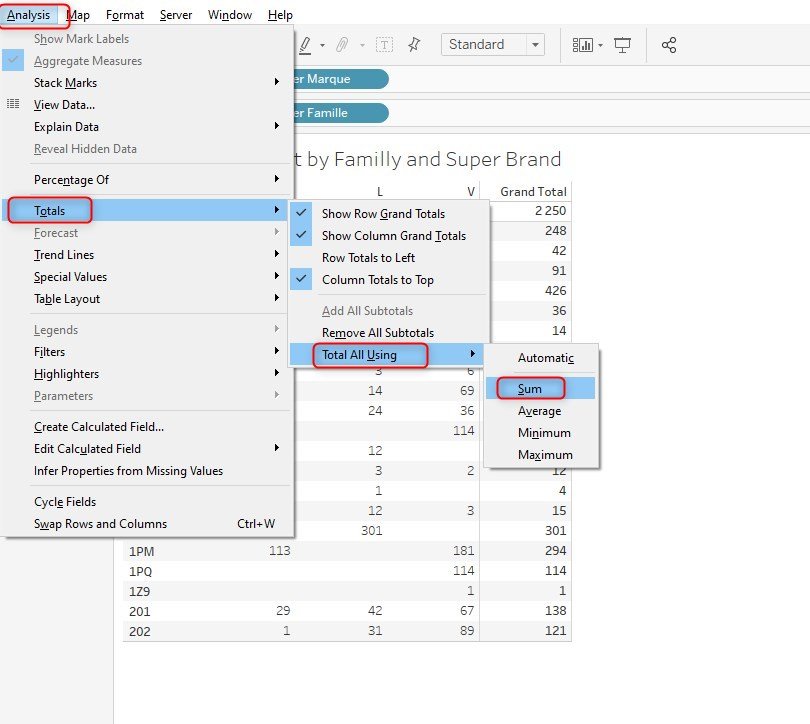Expand the Special Values submenu
Viewport: 810px width, 724px height.
(277, 276)
